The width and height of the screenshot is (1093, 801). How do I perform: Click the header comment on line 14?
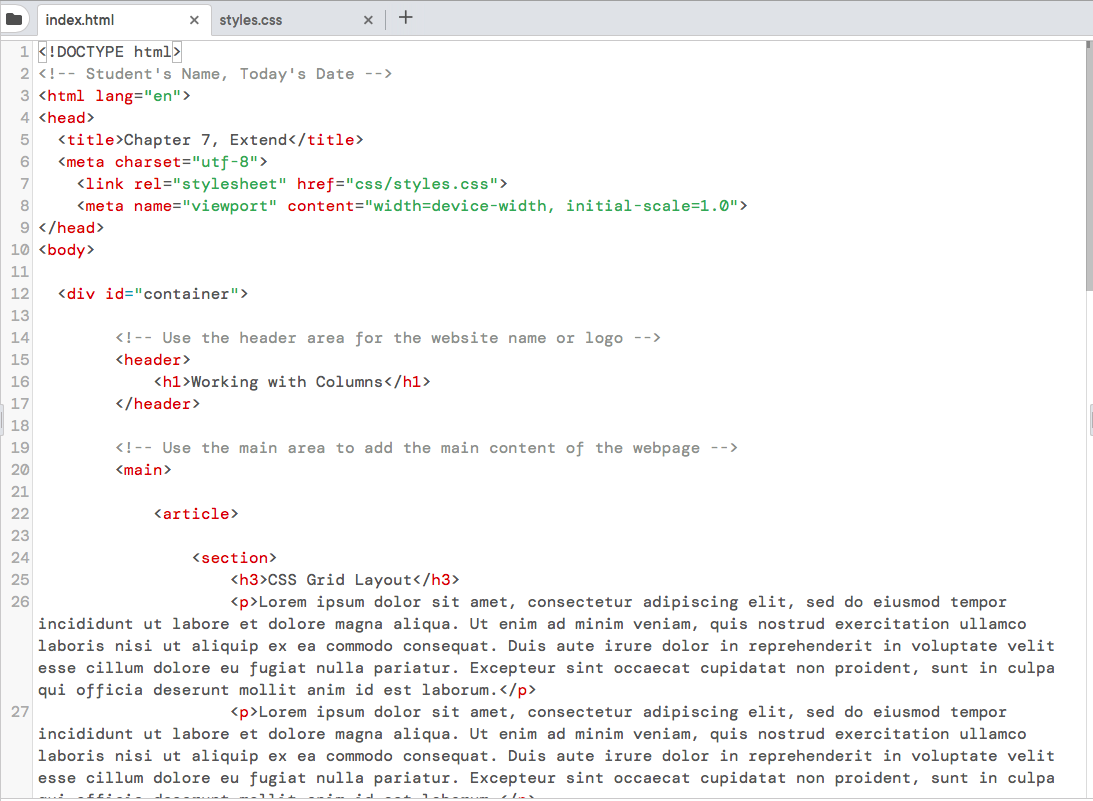[390, 337]
